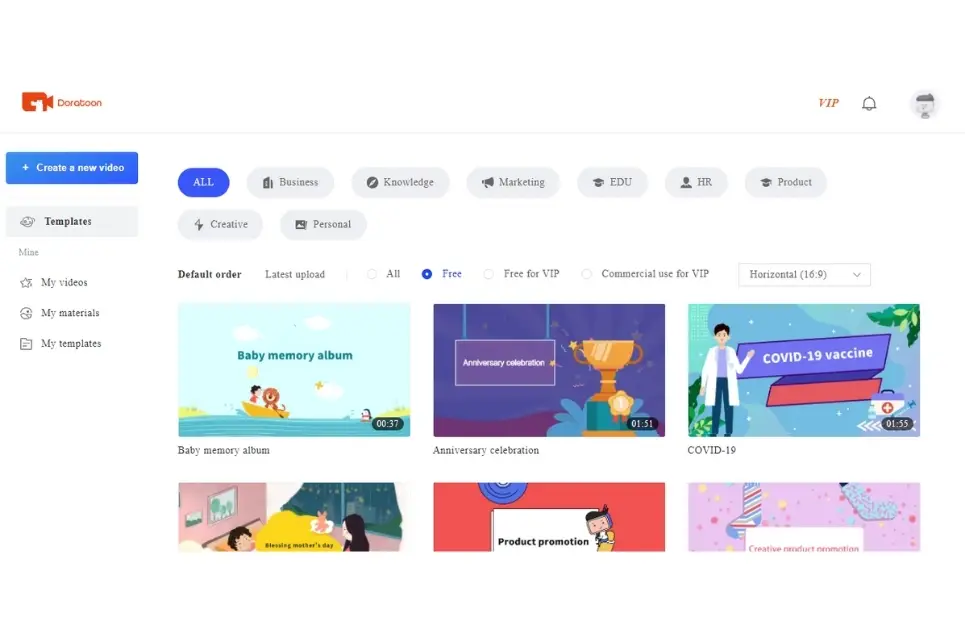Click Create a new video button
Viewport: 965px width, 635px height.
pyautogui.click(x=72, y=168)
